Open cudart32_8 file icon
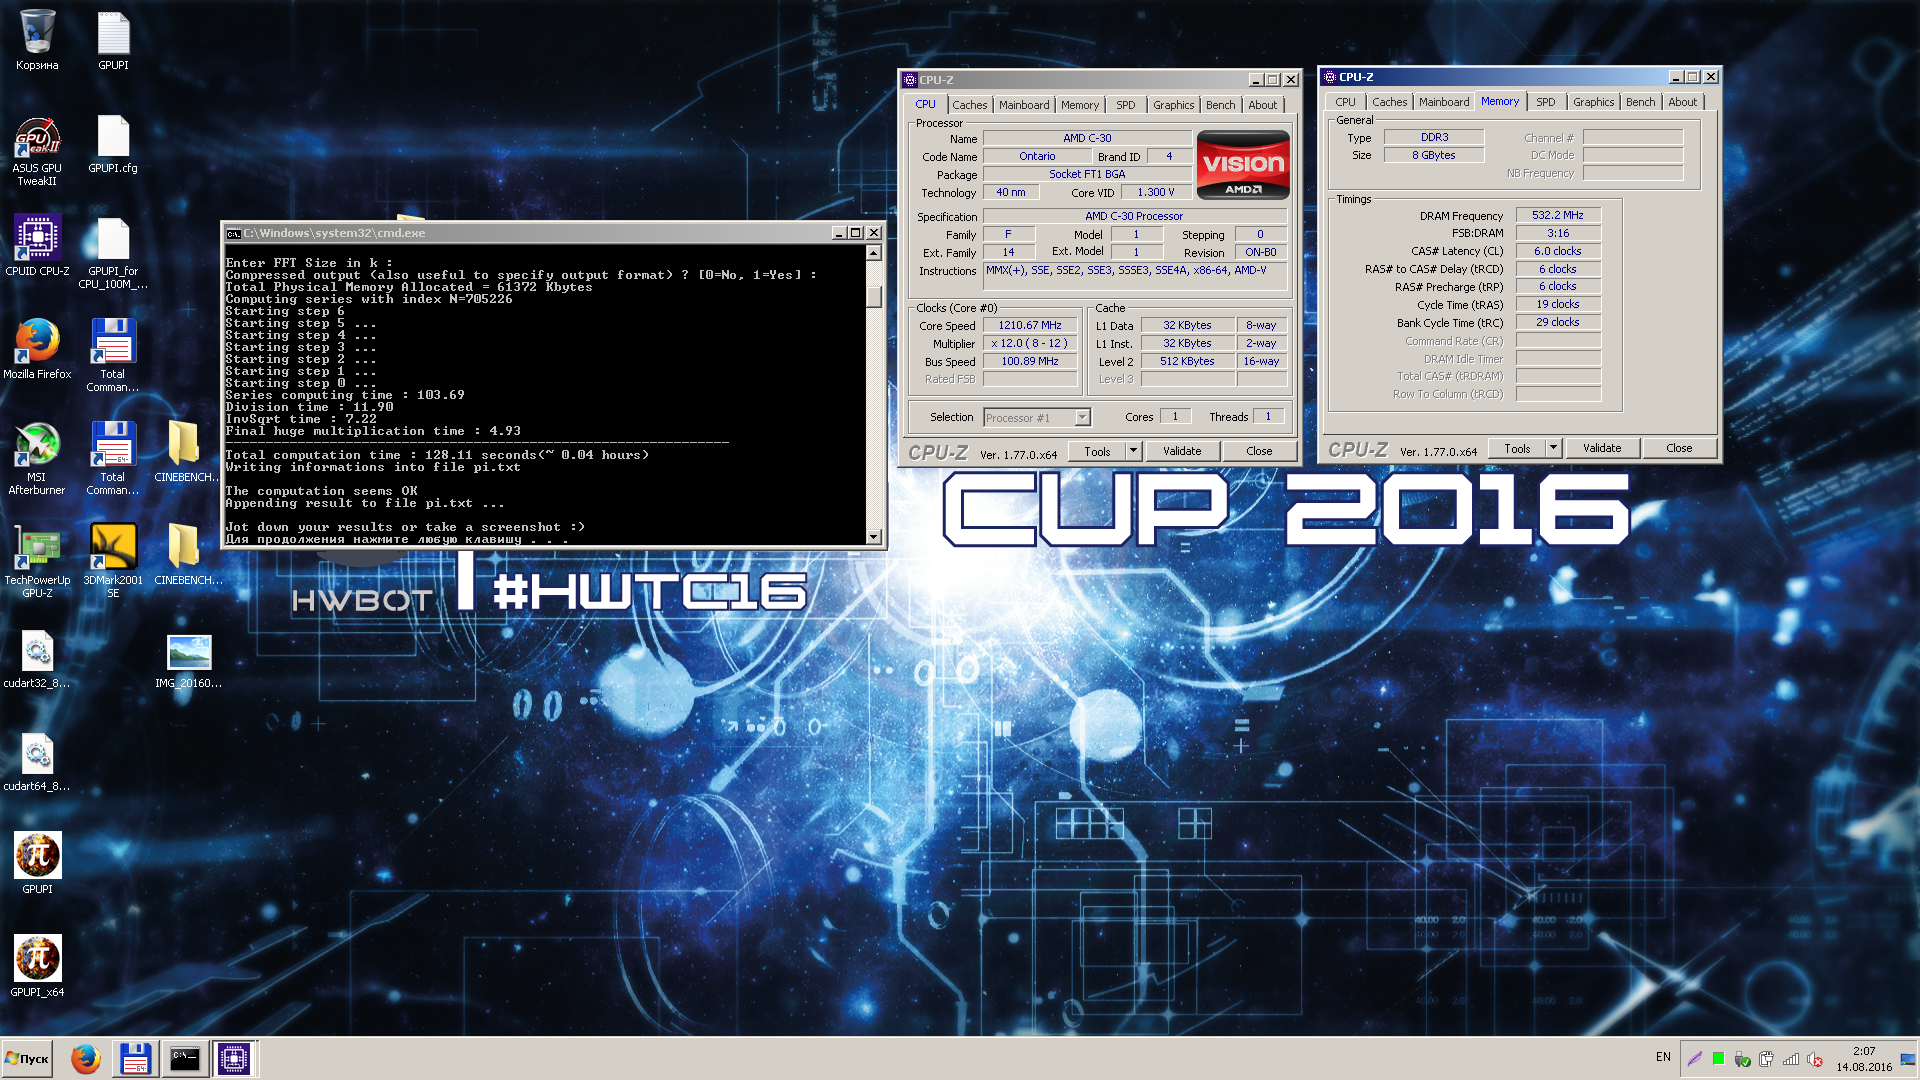The height and width of the screenshot is (1080, 1920). (37, 658)
